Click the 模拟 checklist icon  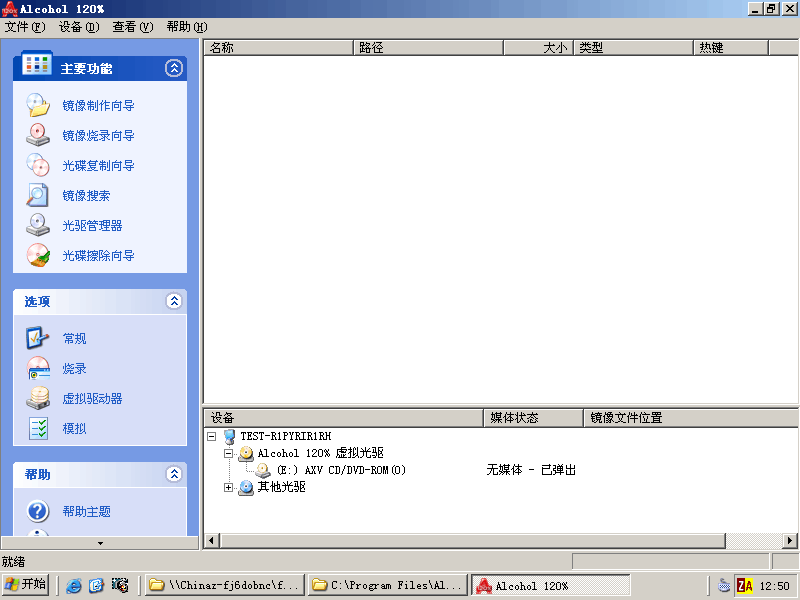tap(38, 429)
